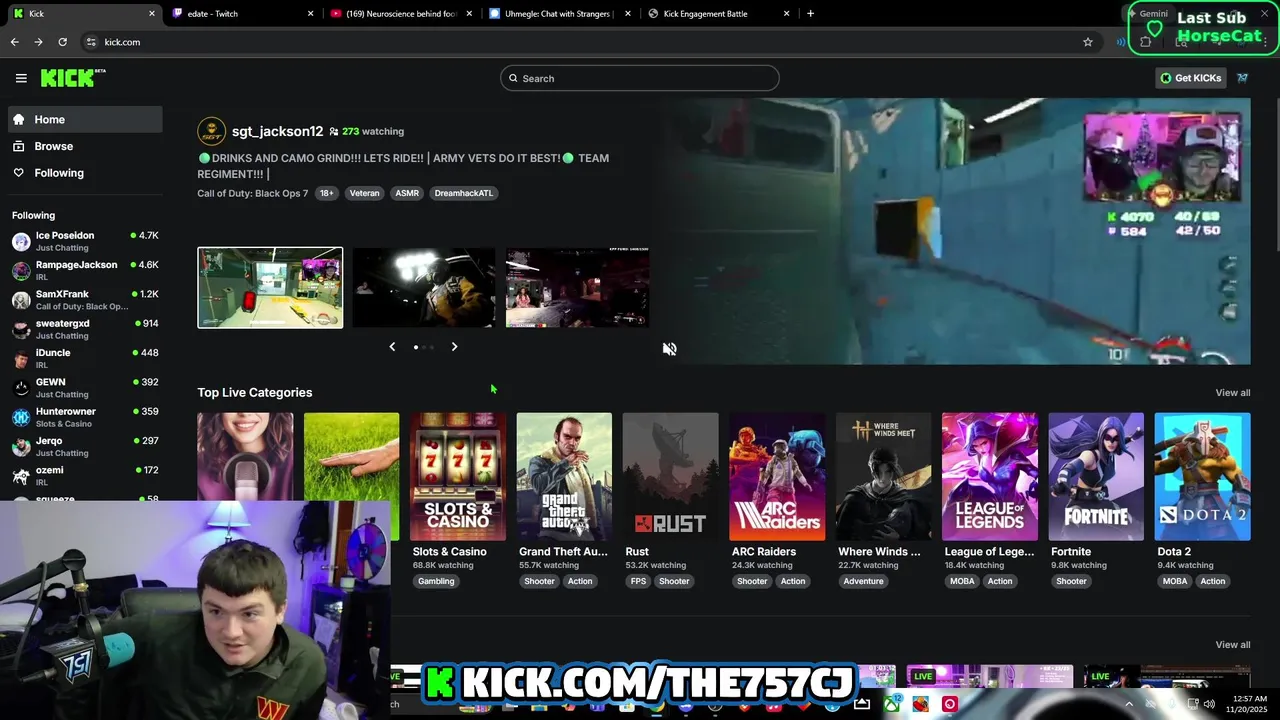Open site information icon in address bar
The height and width of the screenshot is (720, 1280).
coord(91,42)
